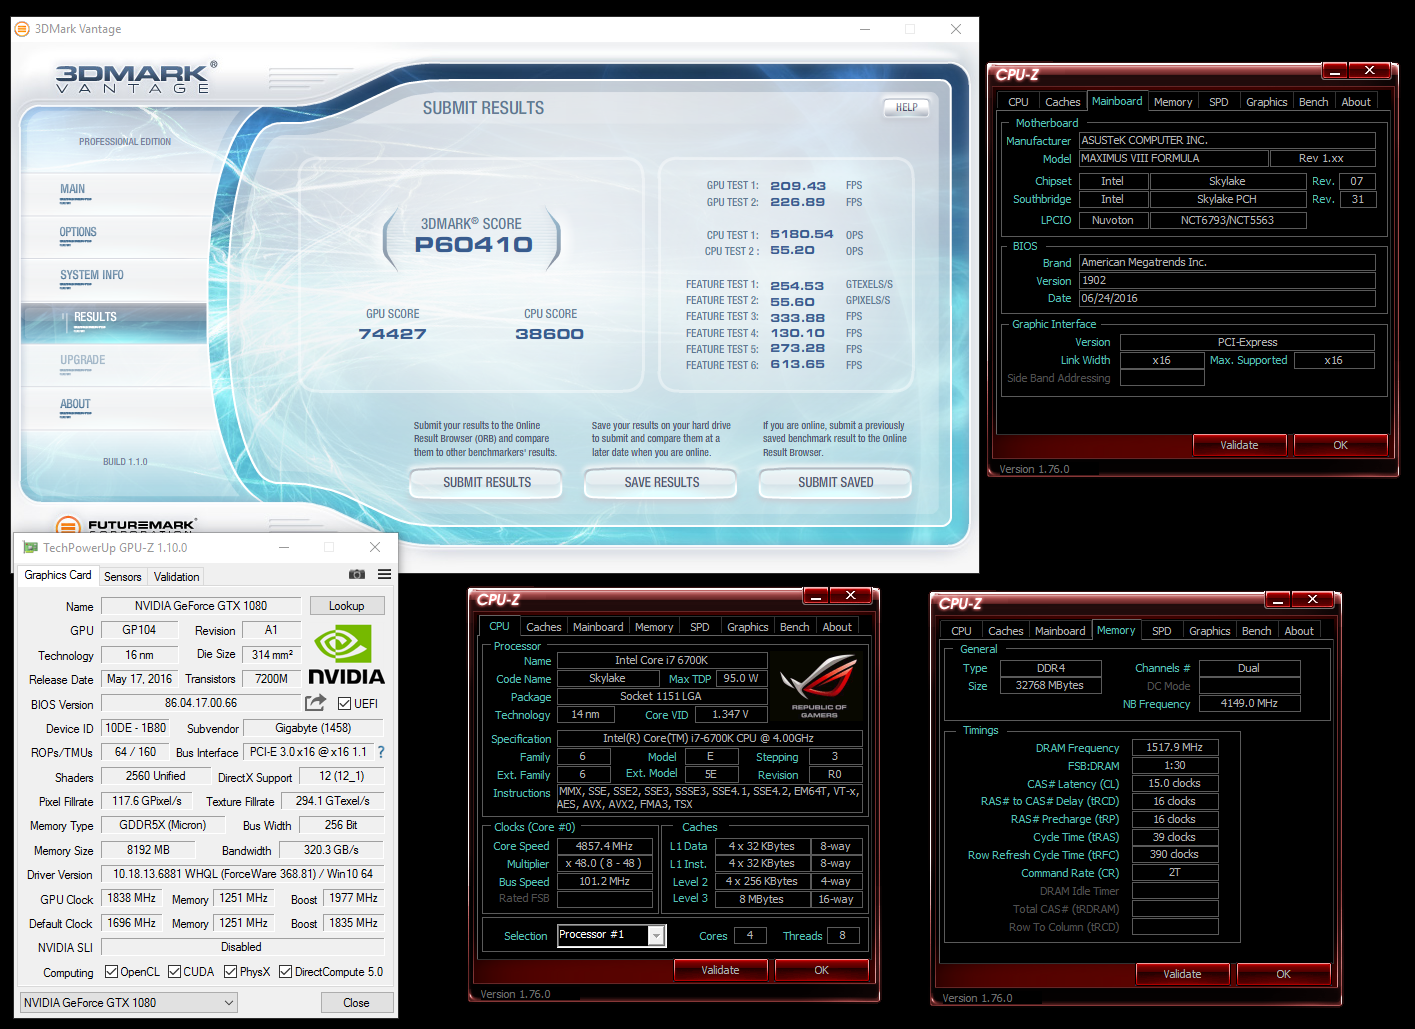The image size is (1415, 1029).
Task: Click the HELP button in 3DMark
Action: (906, 107)
